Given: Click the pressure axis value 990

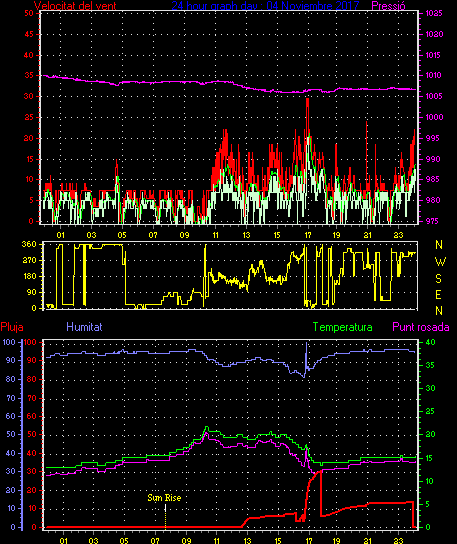Looking at the screenshot, I should [x=433, y=159].
